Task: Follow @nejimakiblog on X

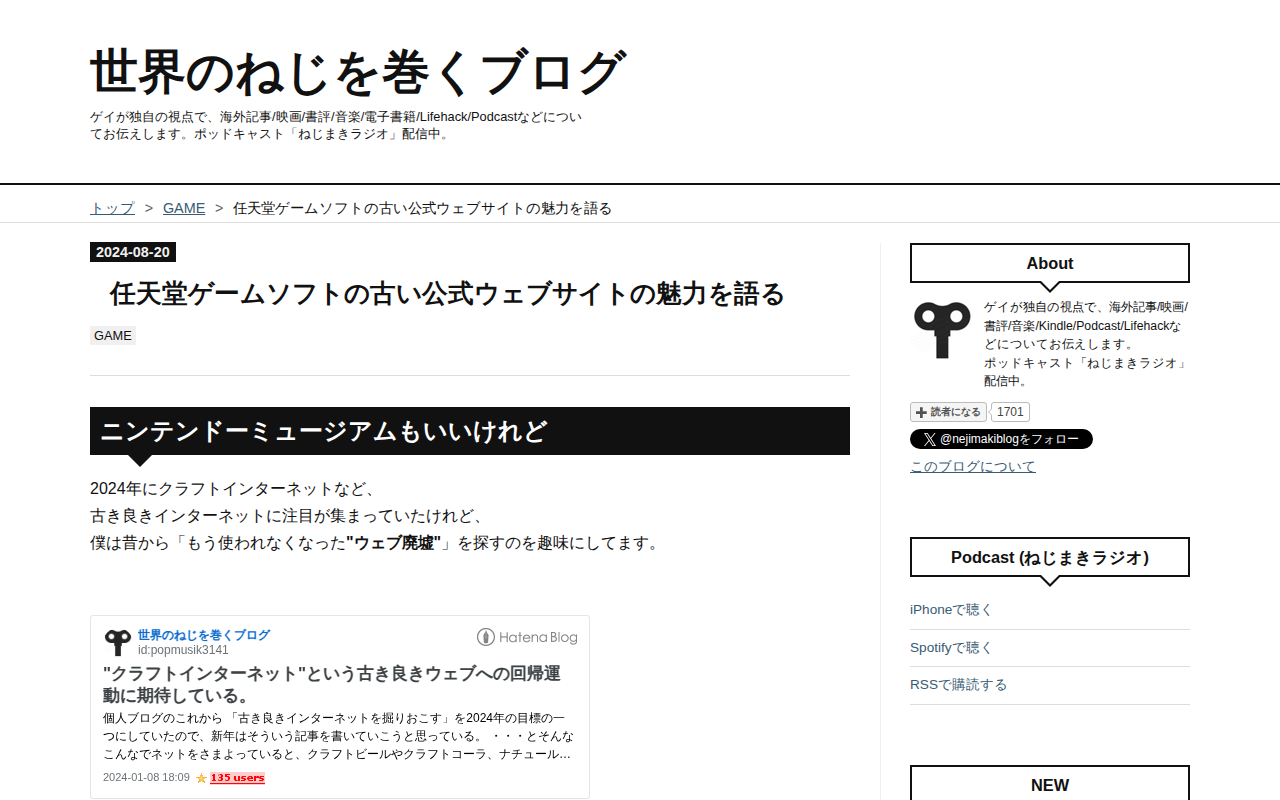Action: 1001,439
